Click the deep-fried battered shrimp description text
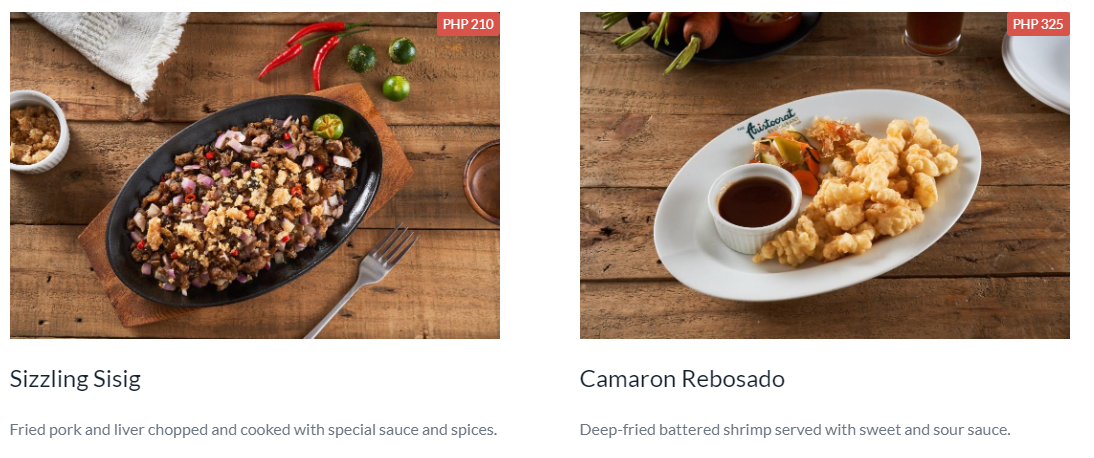The image size is (1094, 458). (x=795, y=429)
